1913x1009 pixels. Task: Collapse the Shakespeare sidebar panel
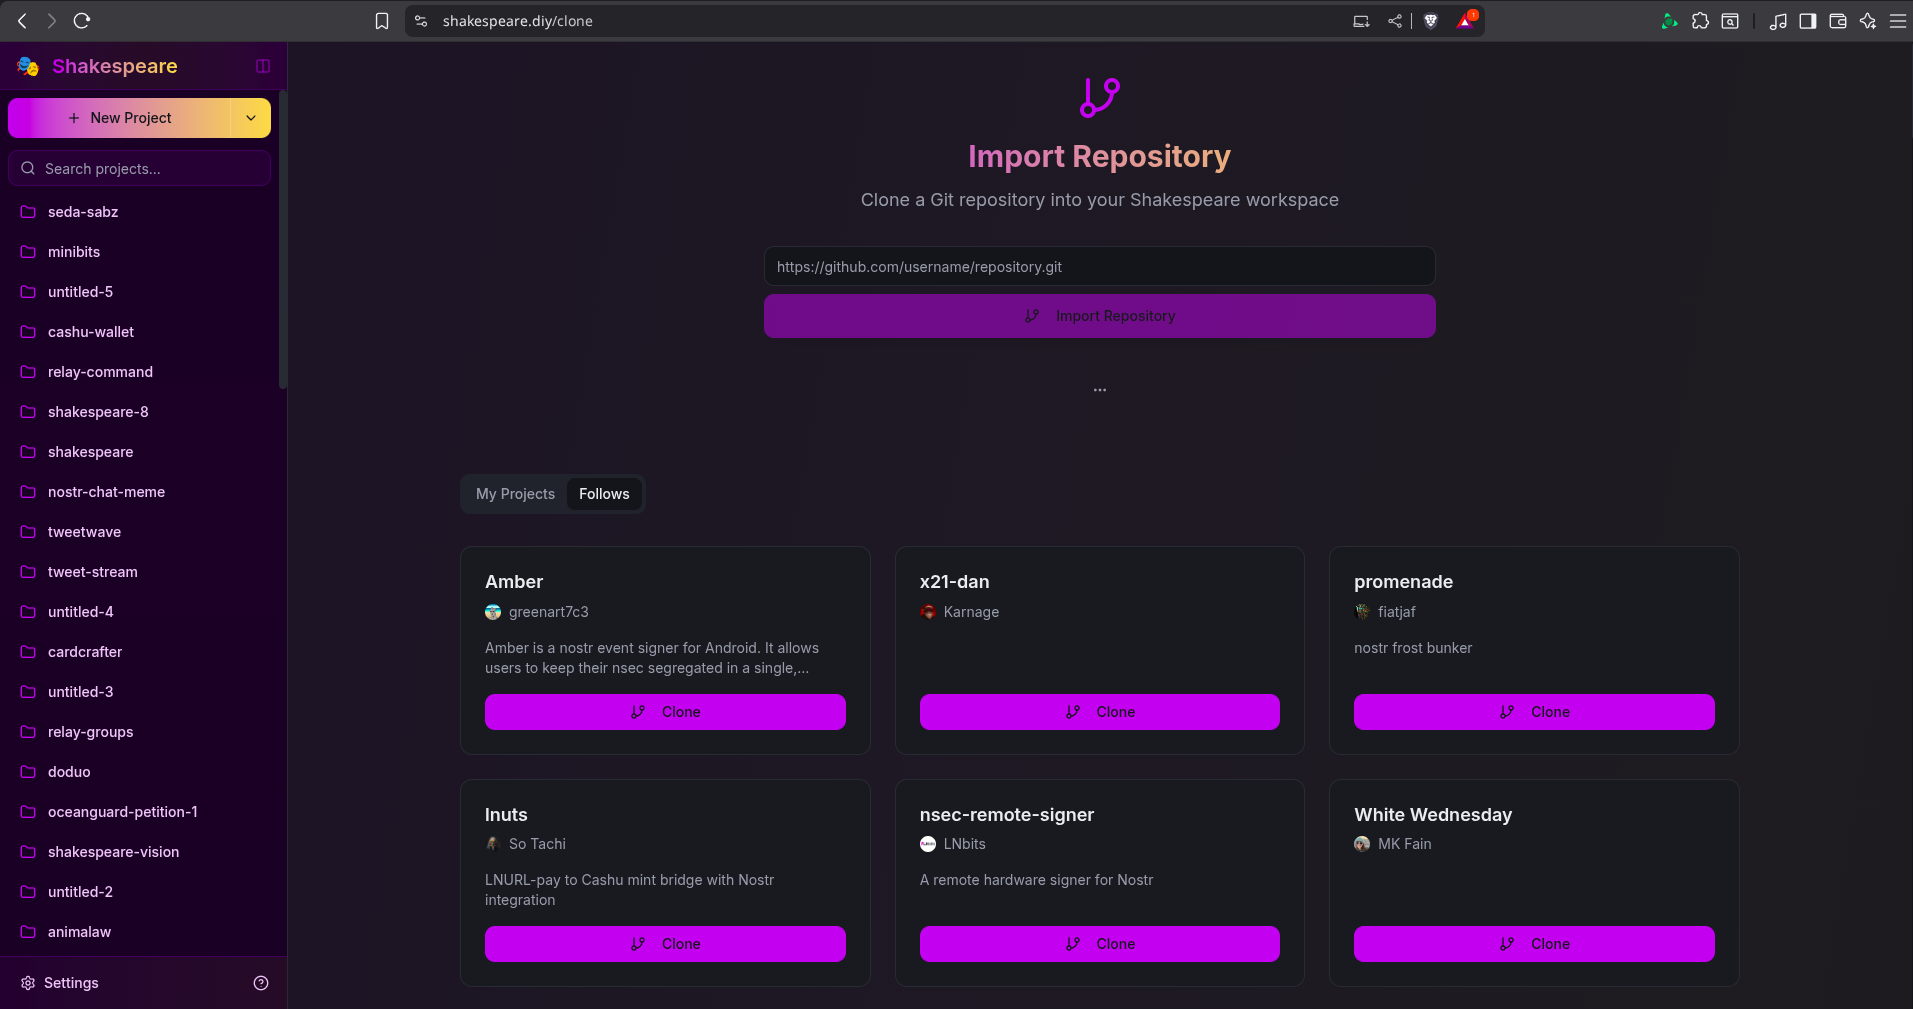point(263,66)
